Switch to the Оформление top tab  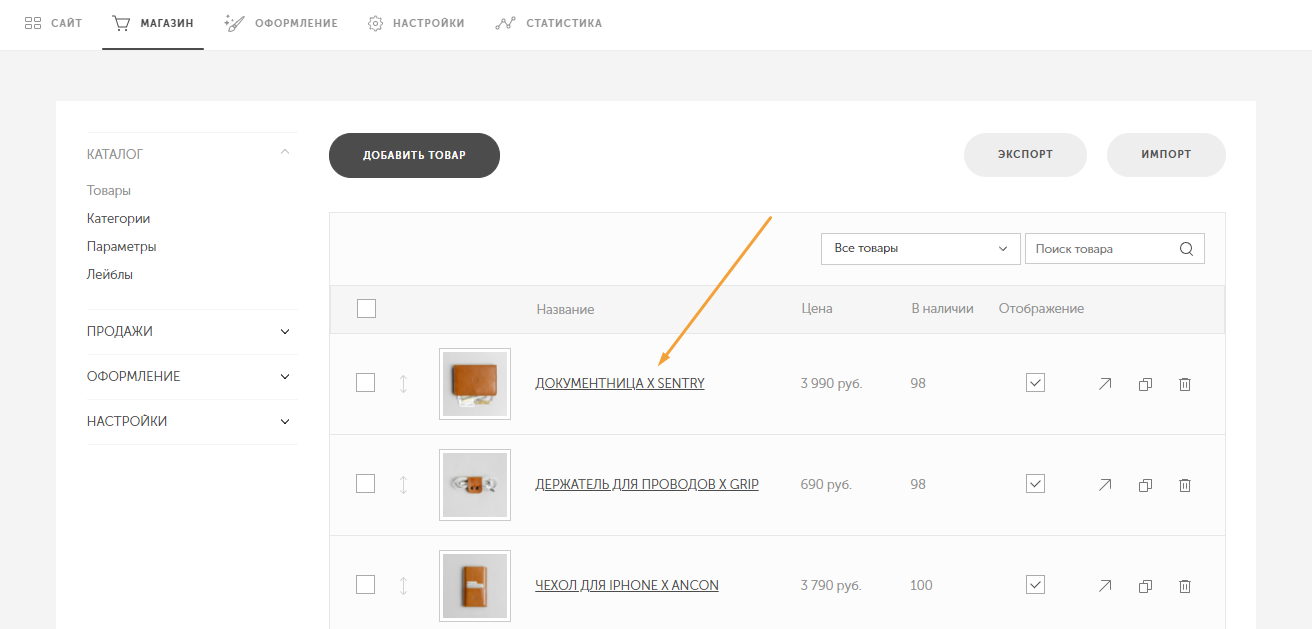[281, 23]
